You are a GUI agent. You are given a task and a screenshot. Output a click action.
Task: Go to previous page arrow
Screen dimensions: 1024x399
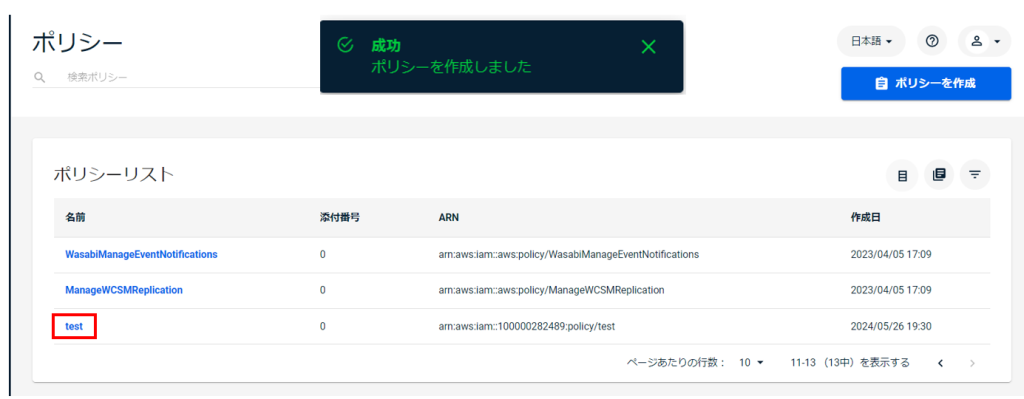pyautogui.click(x=940, y=362)
